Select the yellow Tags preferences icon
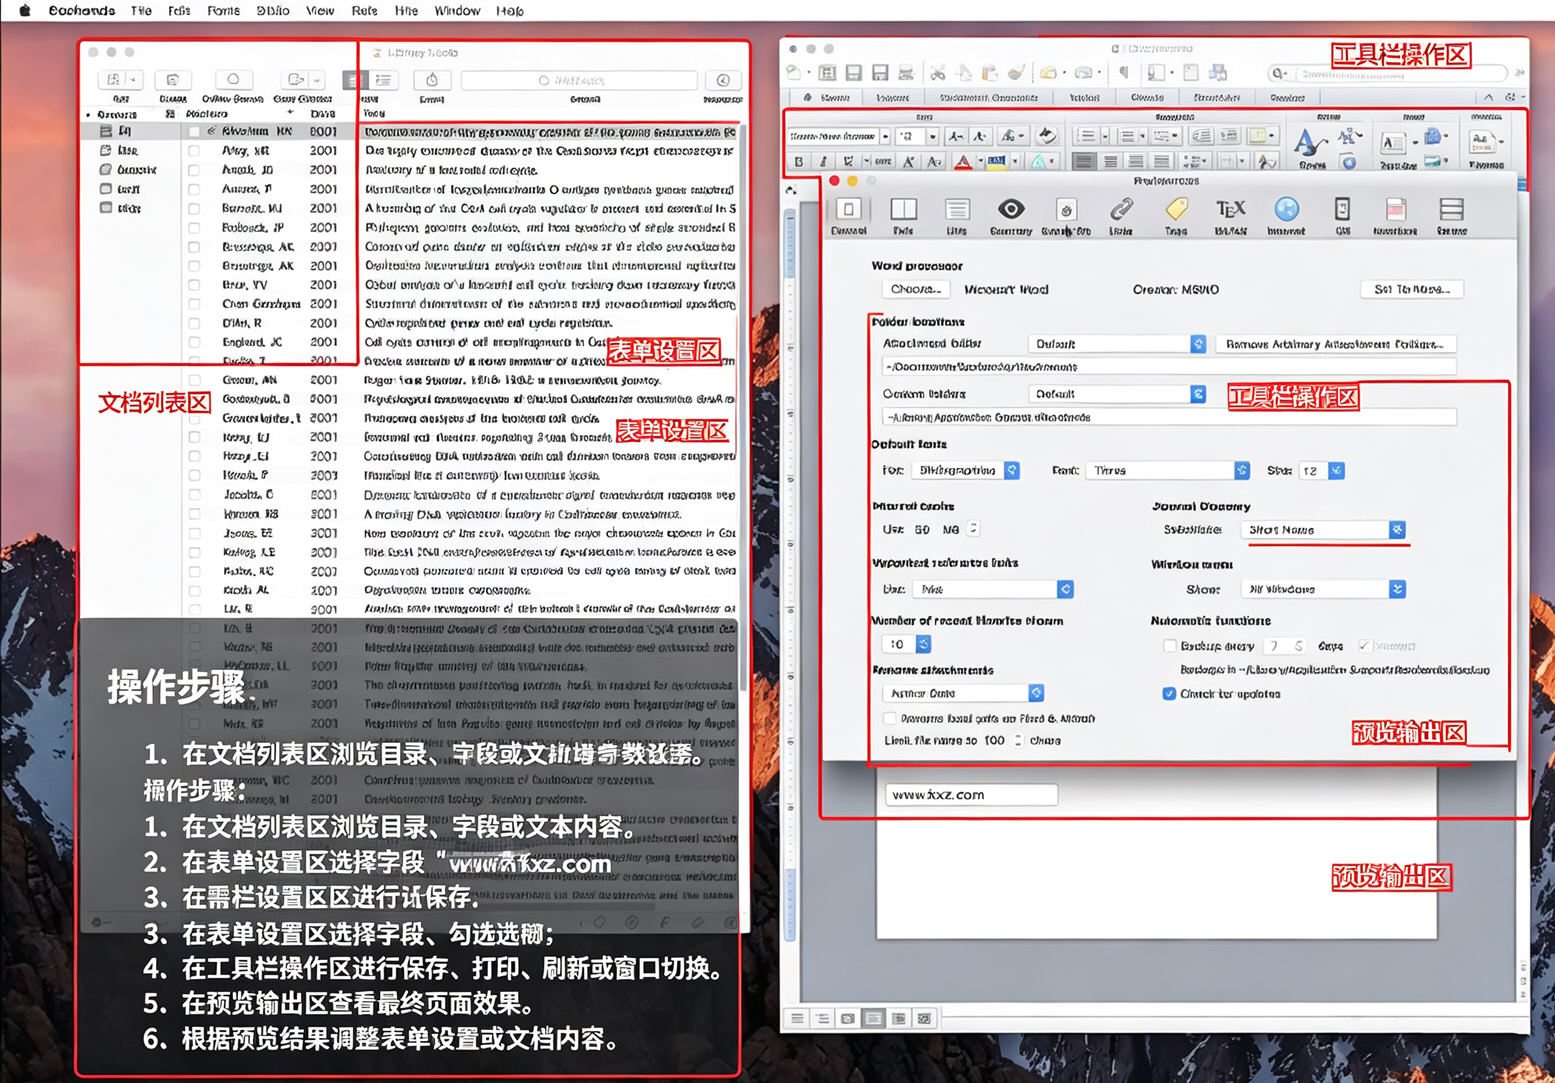The height and width of the screenshot is (1083, 1555). tap(1176, 209)
